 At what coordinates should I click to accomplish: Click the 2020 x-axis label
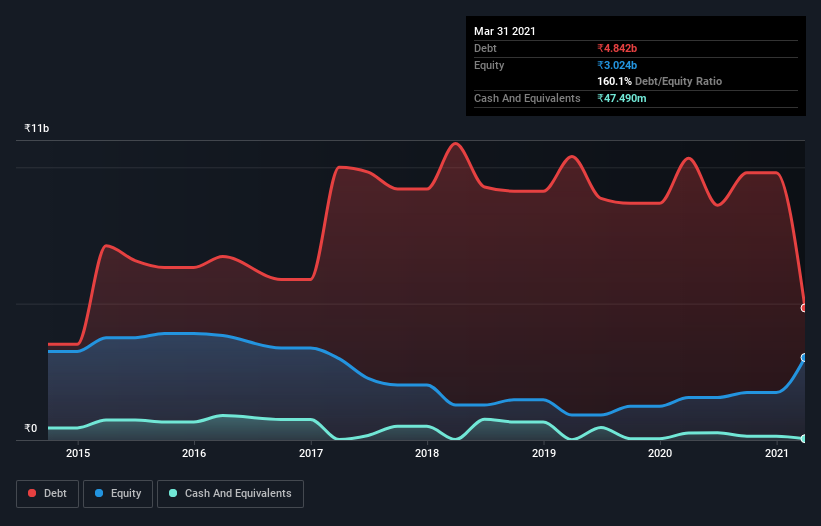pos(660,453)
